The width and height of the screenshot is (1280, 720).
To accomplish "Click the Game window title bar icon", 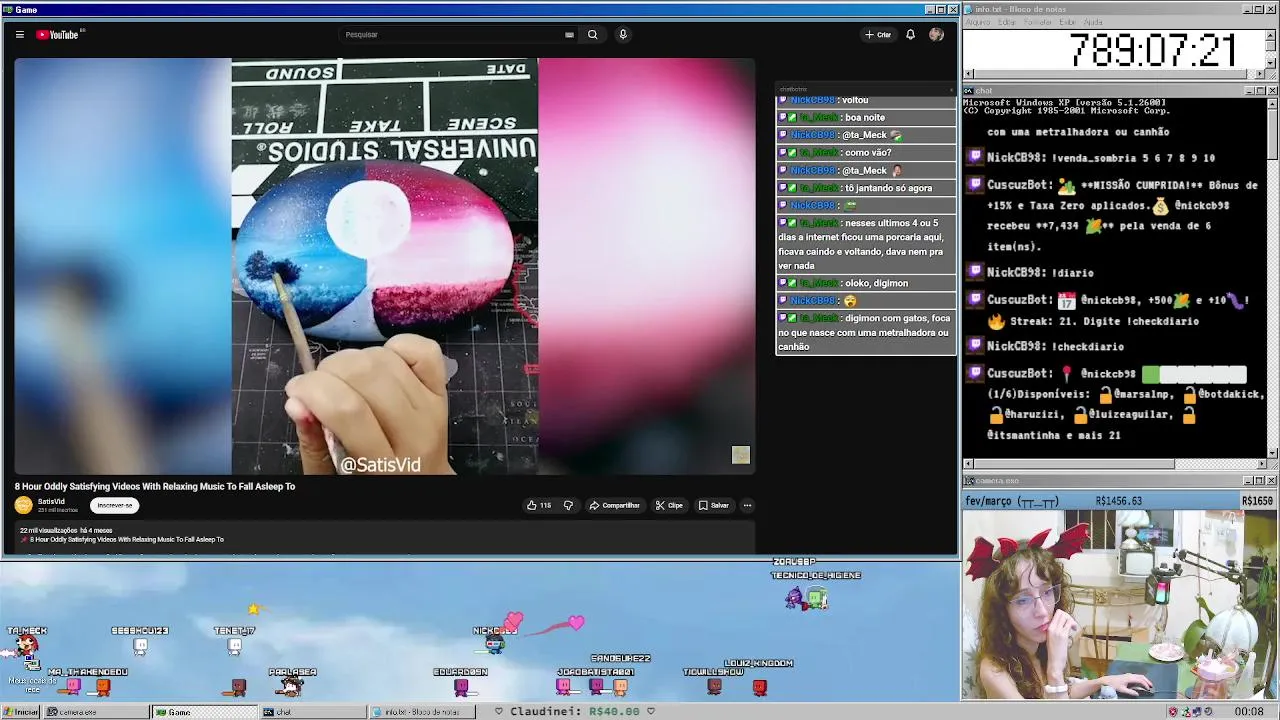I will pos(7,9).
